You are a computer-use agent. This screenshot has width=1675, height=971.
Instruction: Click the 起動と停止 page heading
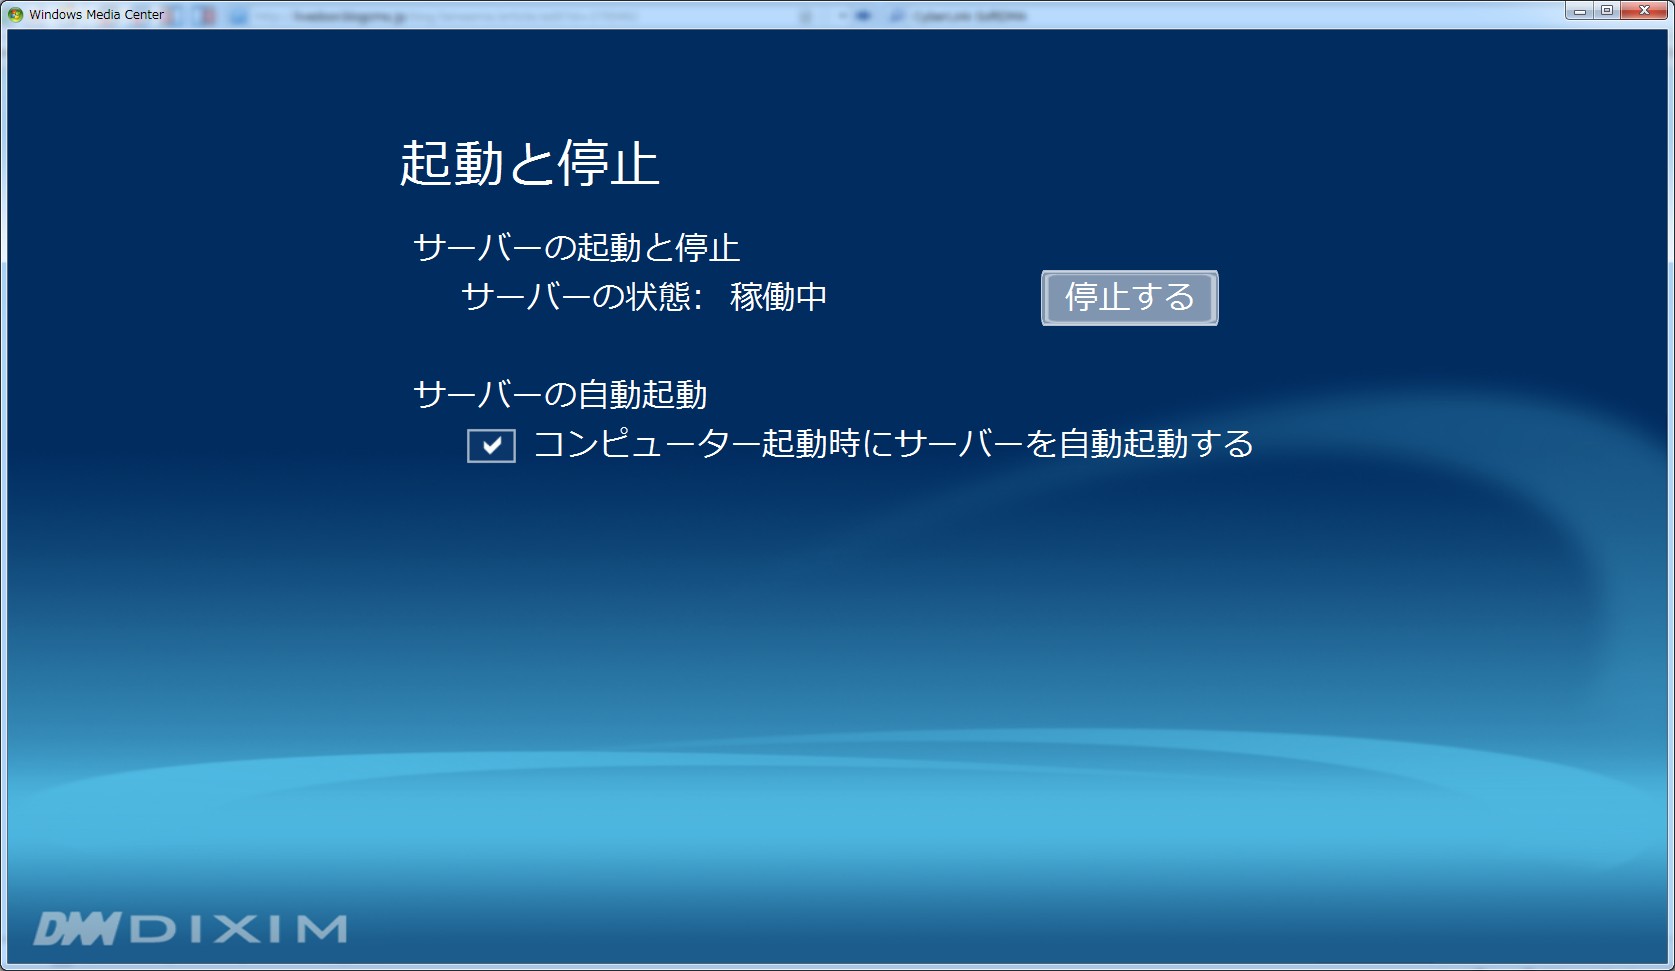(529, 163)
